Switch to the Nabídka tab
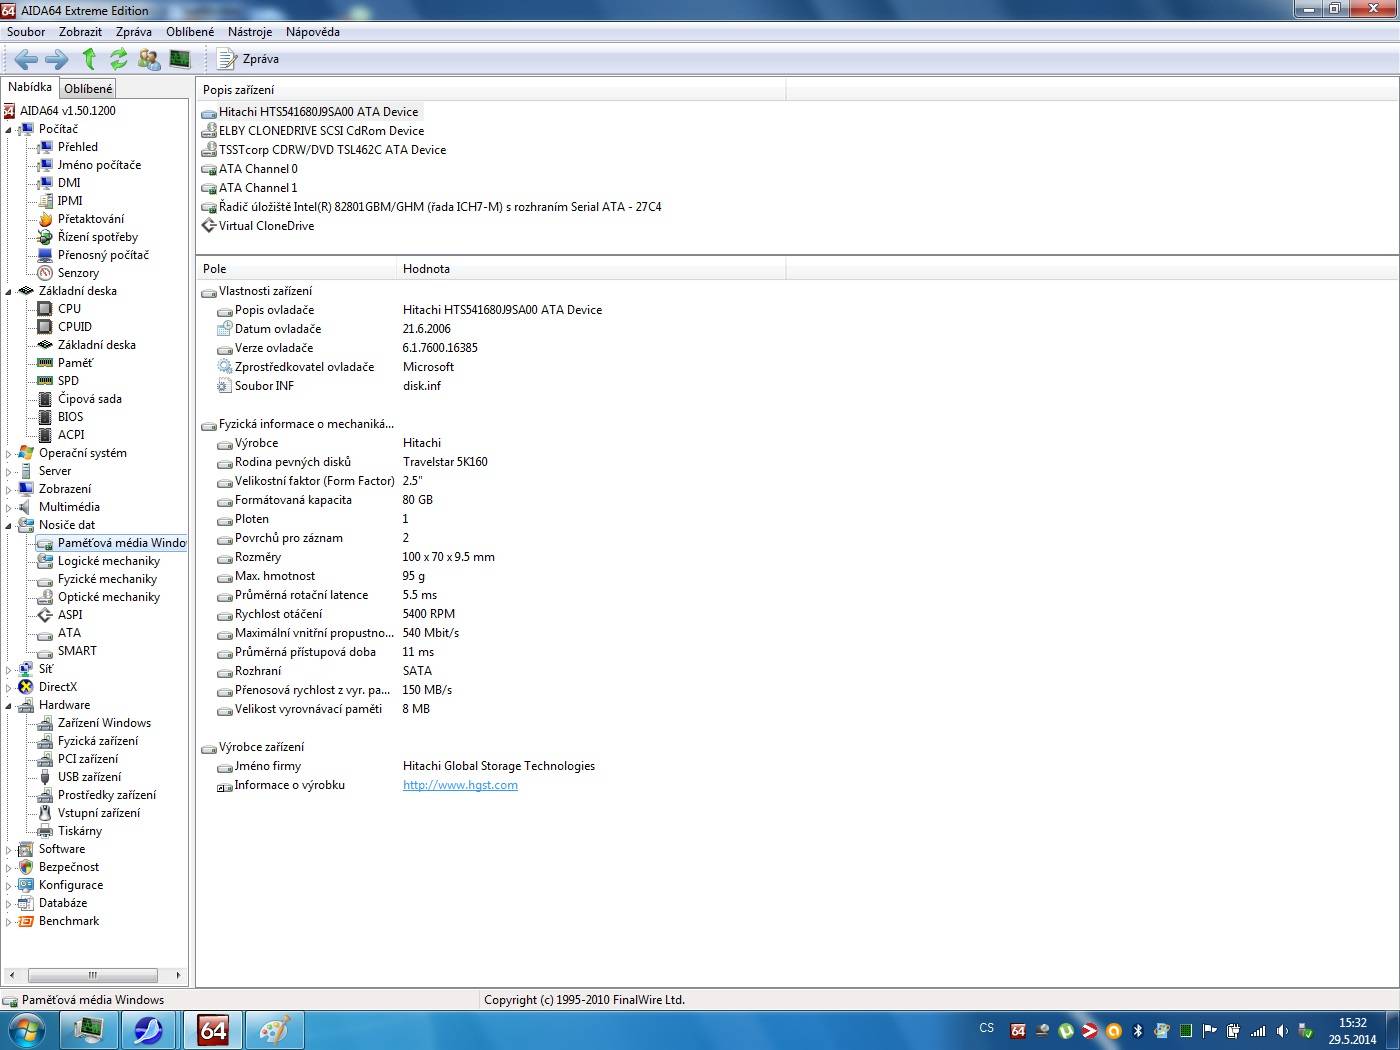Viewport: 1400px width, 1050px height. coord(30,87)
